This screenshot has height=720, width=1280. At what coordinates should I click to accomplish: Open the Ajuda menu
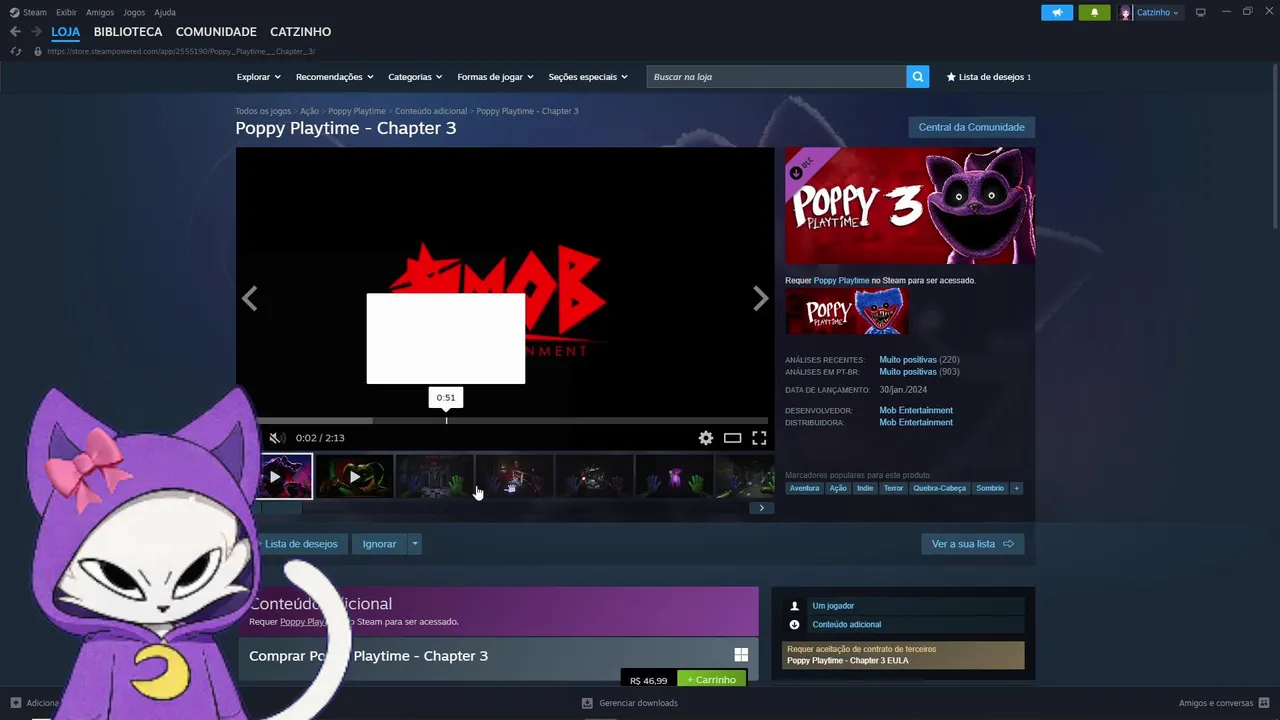coord(165,12)
